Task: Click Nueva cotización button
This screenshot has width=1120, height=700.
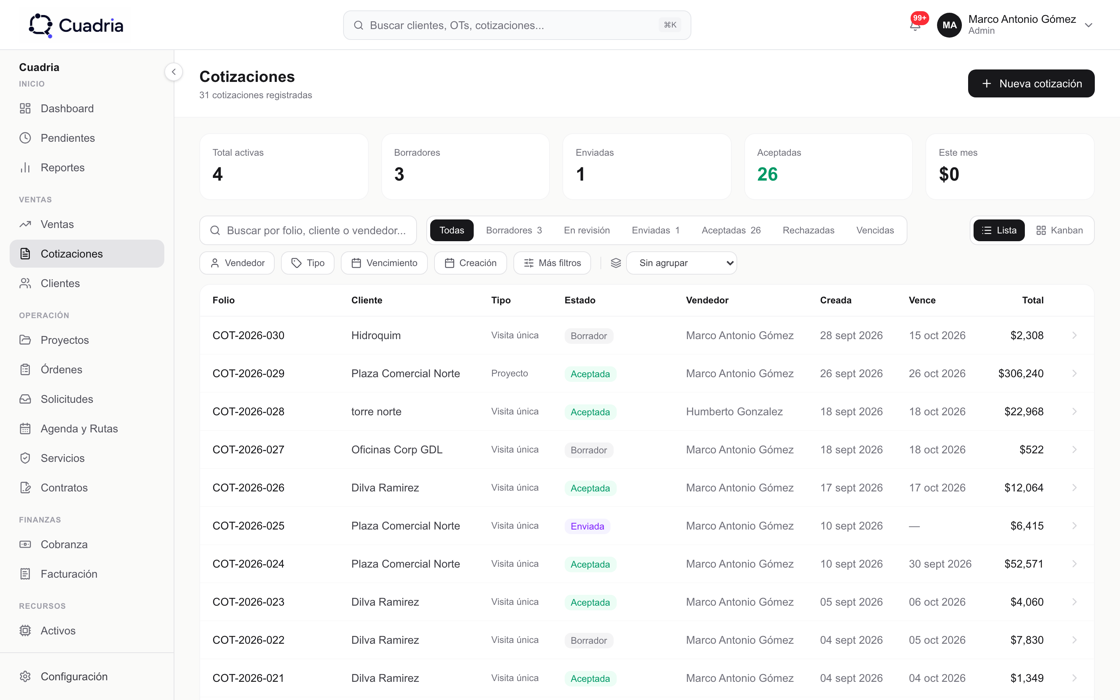Action: 1031,84
